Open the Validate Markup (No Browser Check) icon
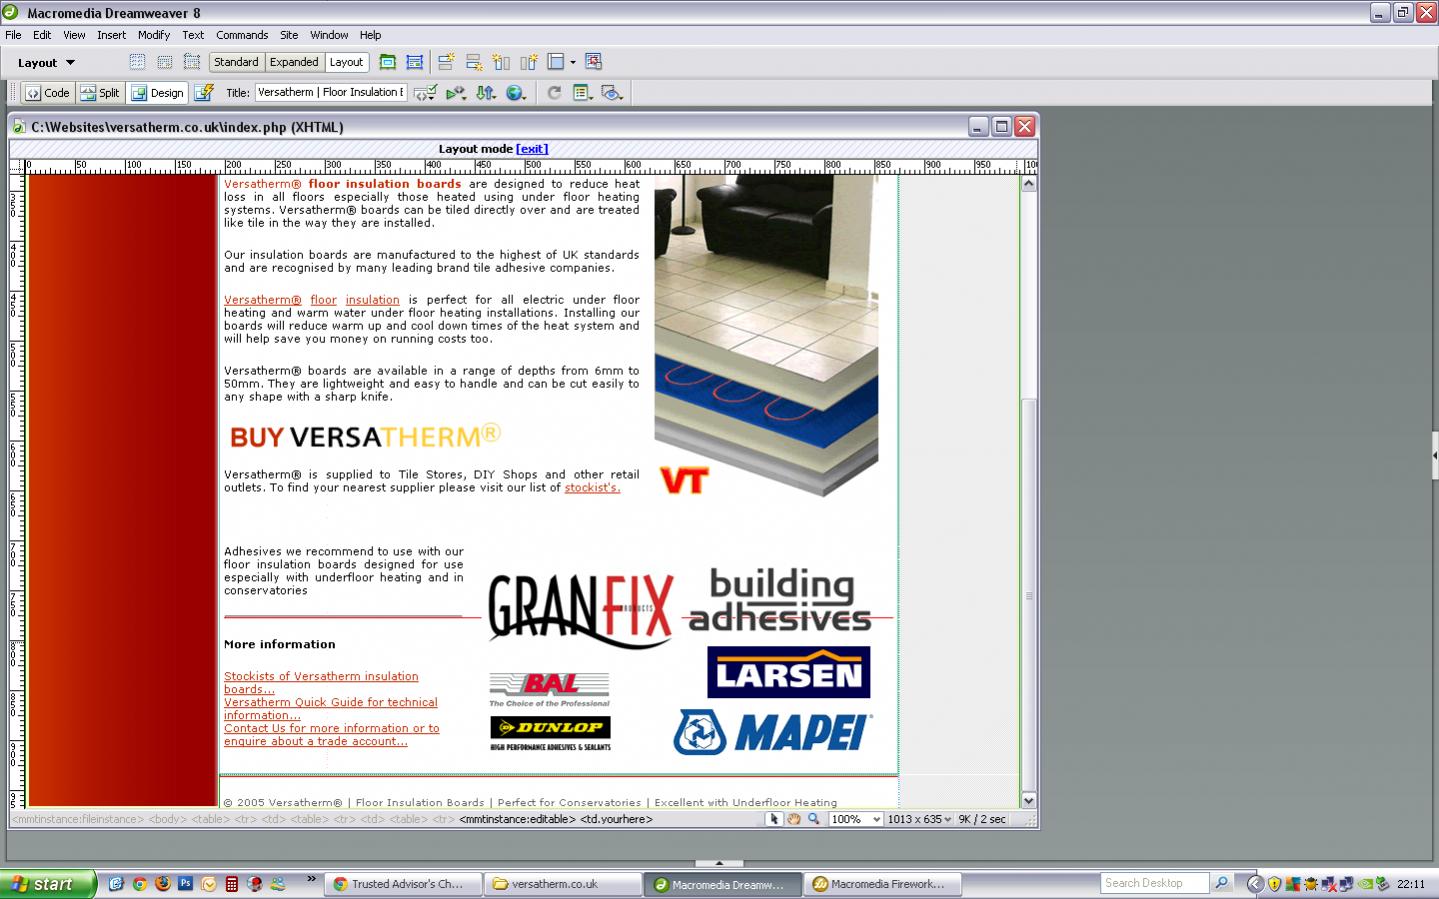The width and height of the screenshot is (1439, 899). pyautogui.click(x=425, y=92)
